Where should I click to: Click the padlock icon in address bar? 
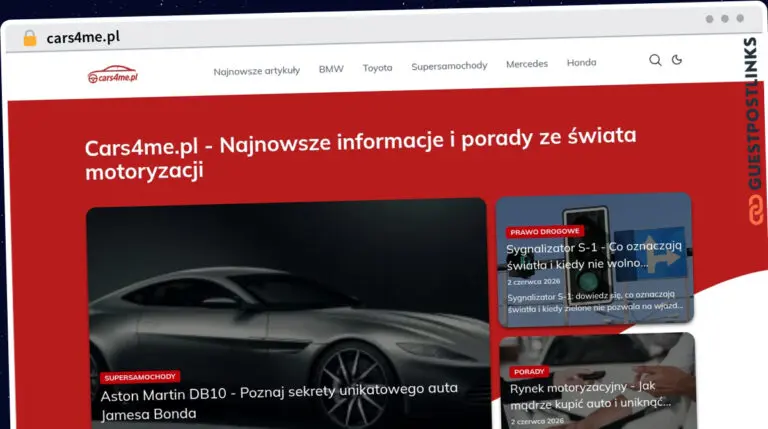coord(30,38)
